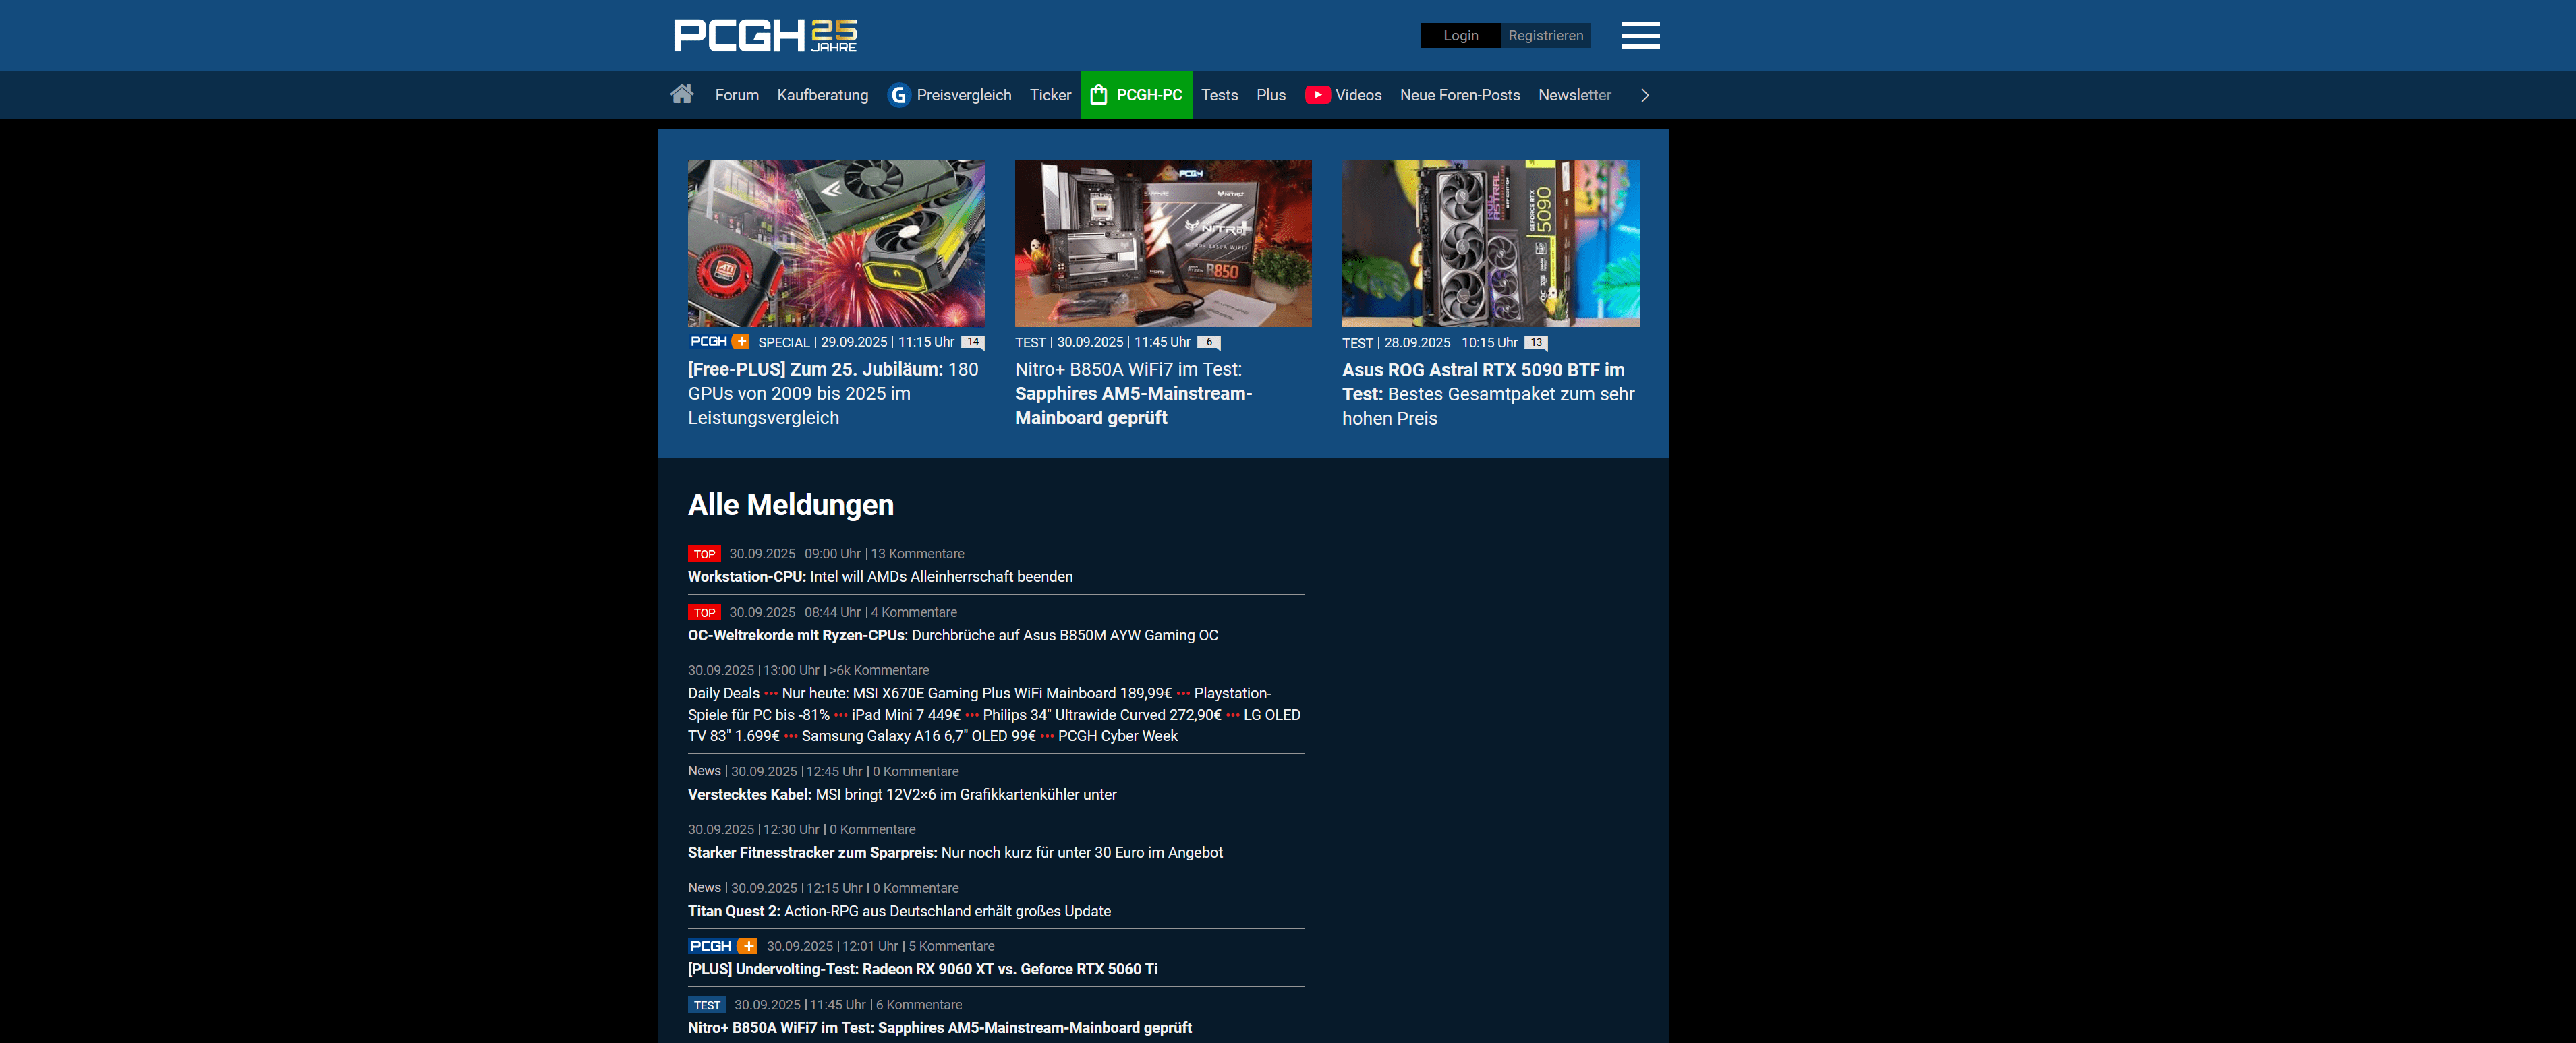Click the red YouTube Videos icon

pyautogui.click(x=1317, y=95)
